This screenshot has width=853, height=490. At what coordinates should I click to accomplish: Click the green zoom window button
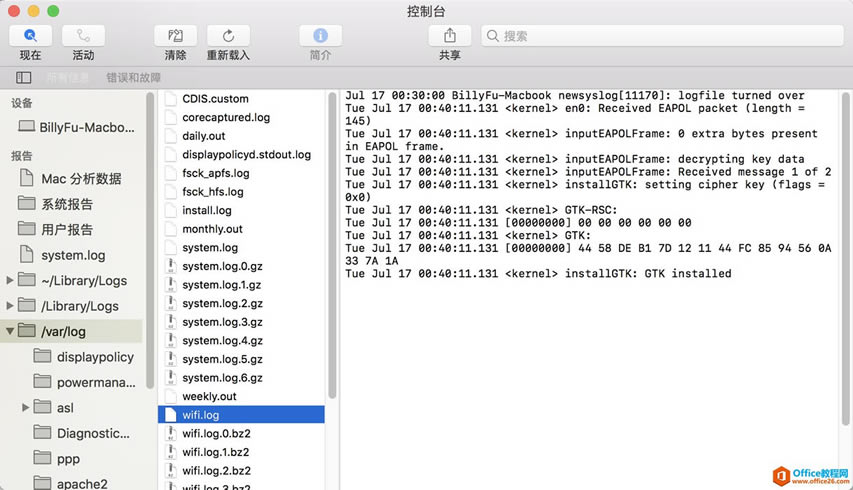pyautogui.click(x=53, y=11)
